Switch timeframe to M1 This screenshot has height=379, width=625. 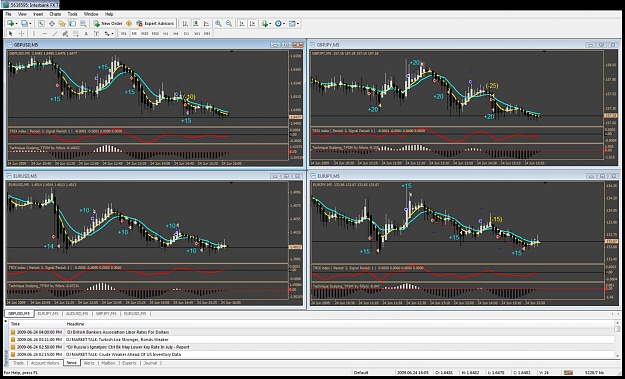click(124, 34)
